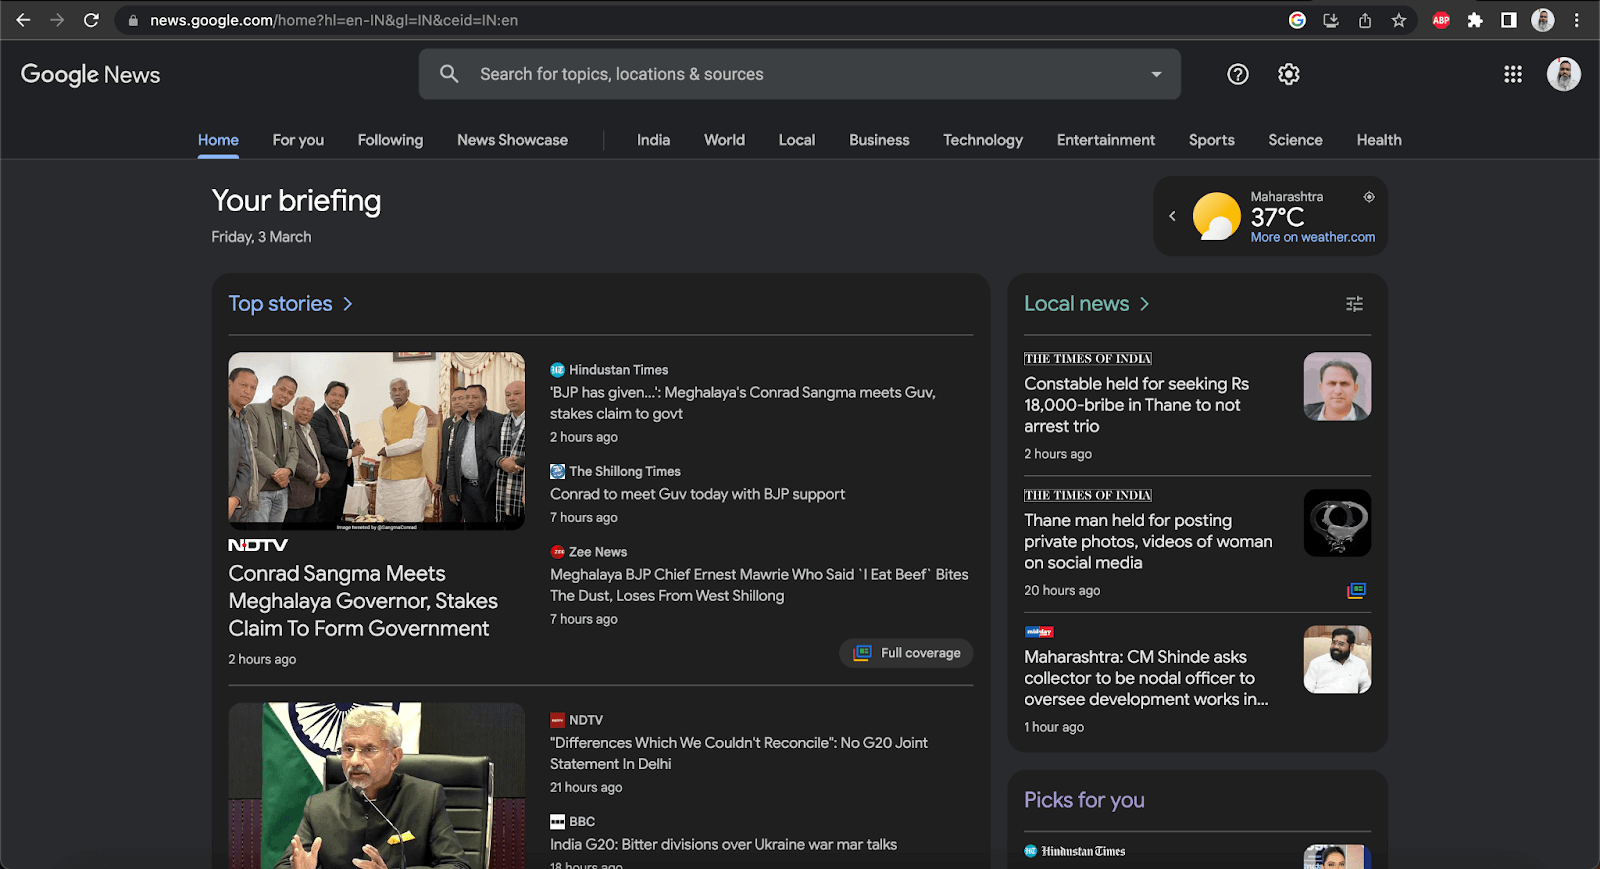
Task: Open the Local news heading link
Action: point(1076,304)
